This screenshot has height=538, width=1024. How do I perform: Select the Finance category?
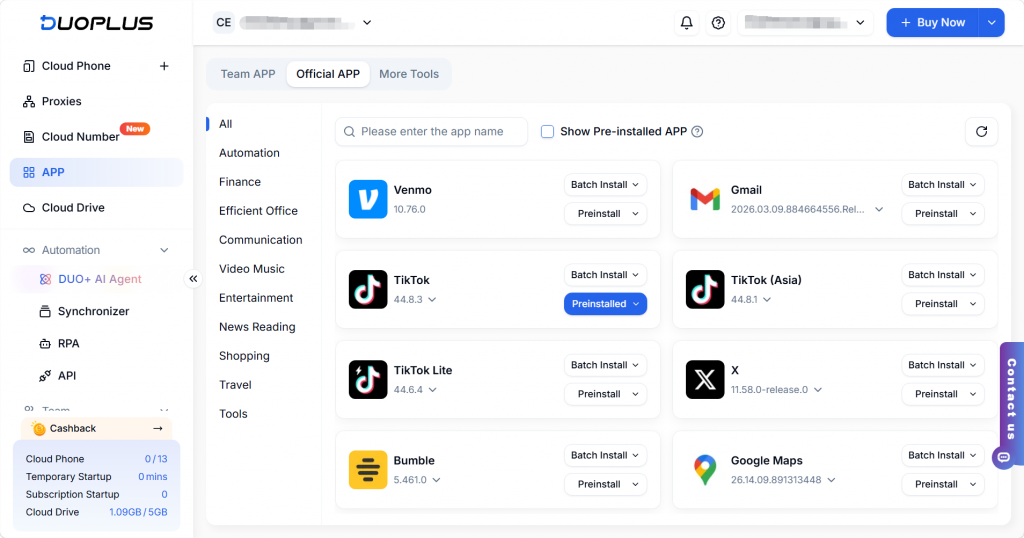[240, 182]
